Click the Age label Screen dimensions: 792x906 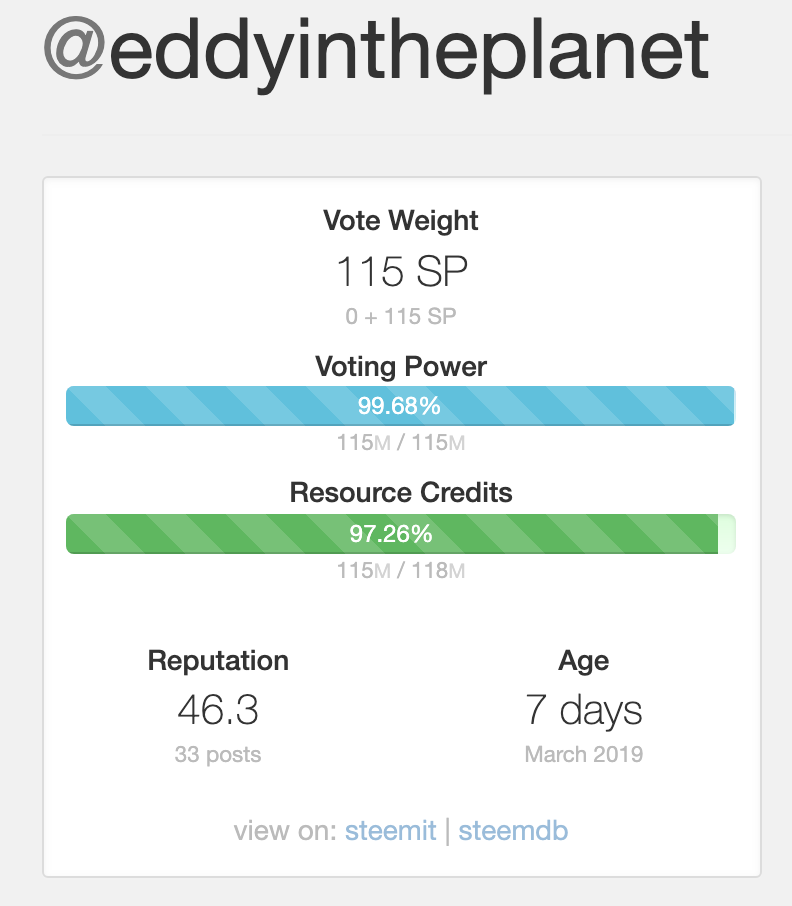click(584, 661)
